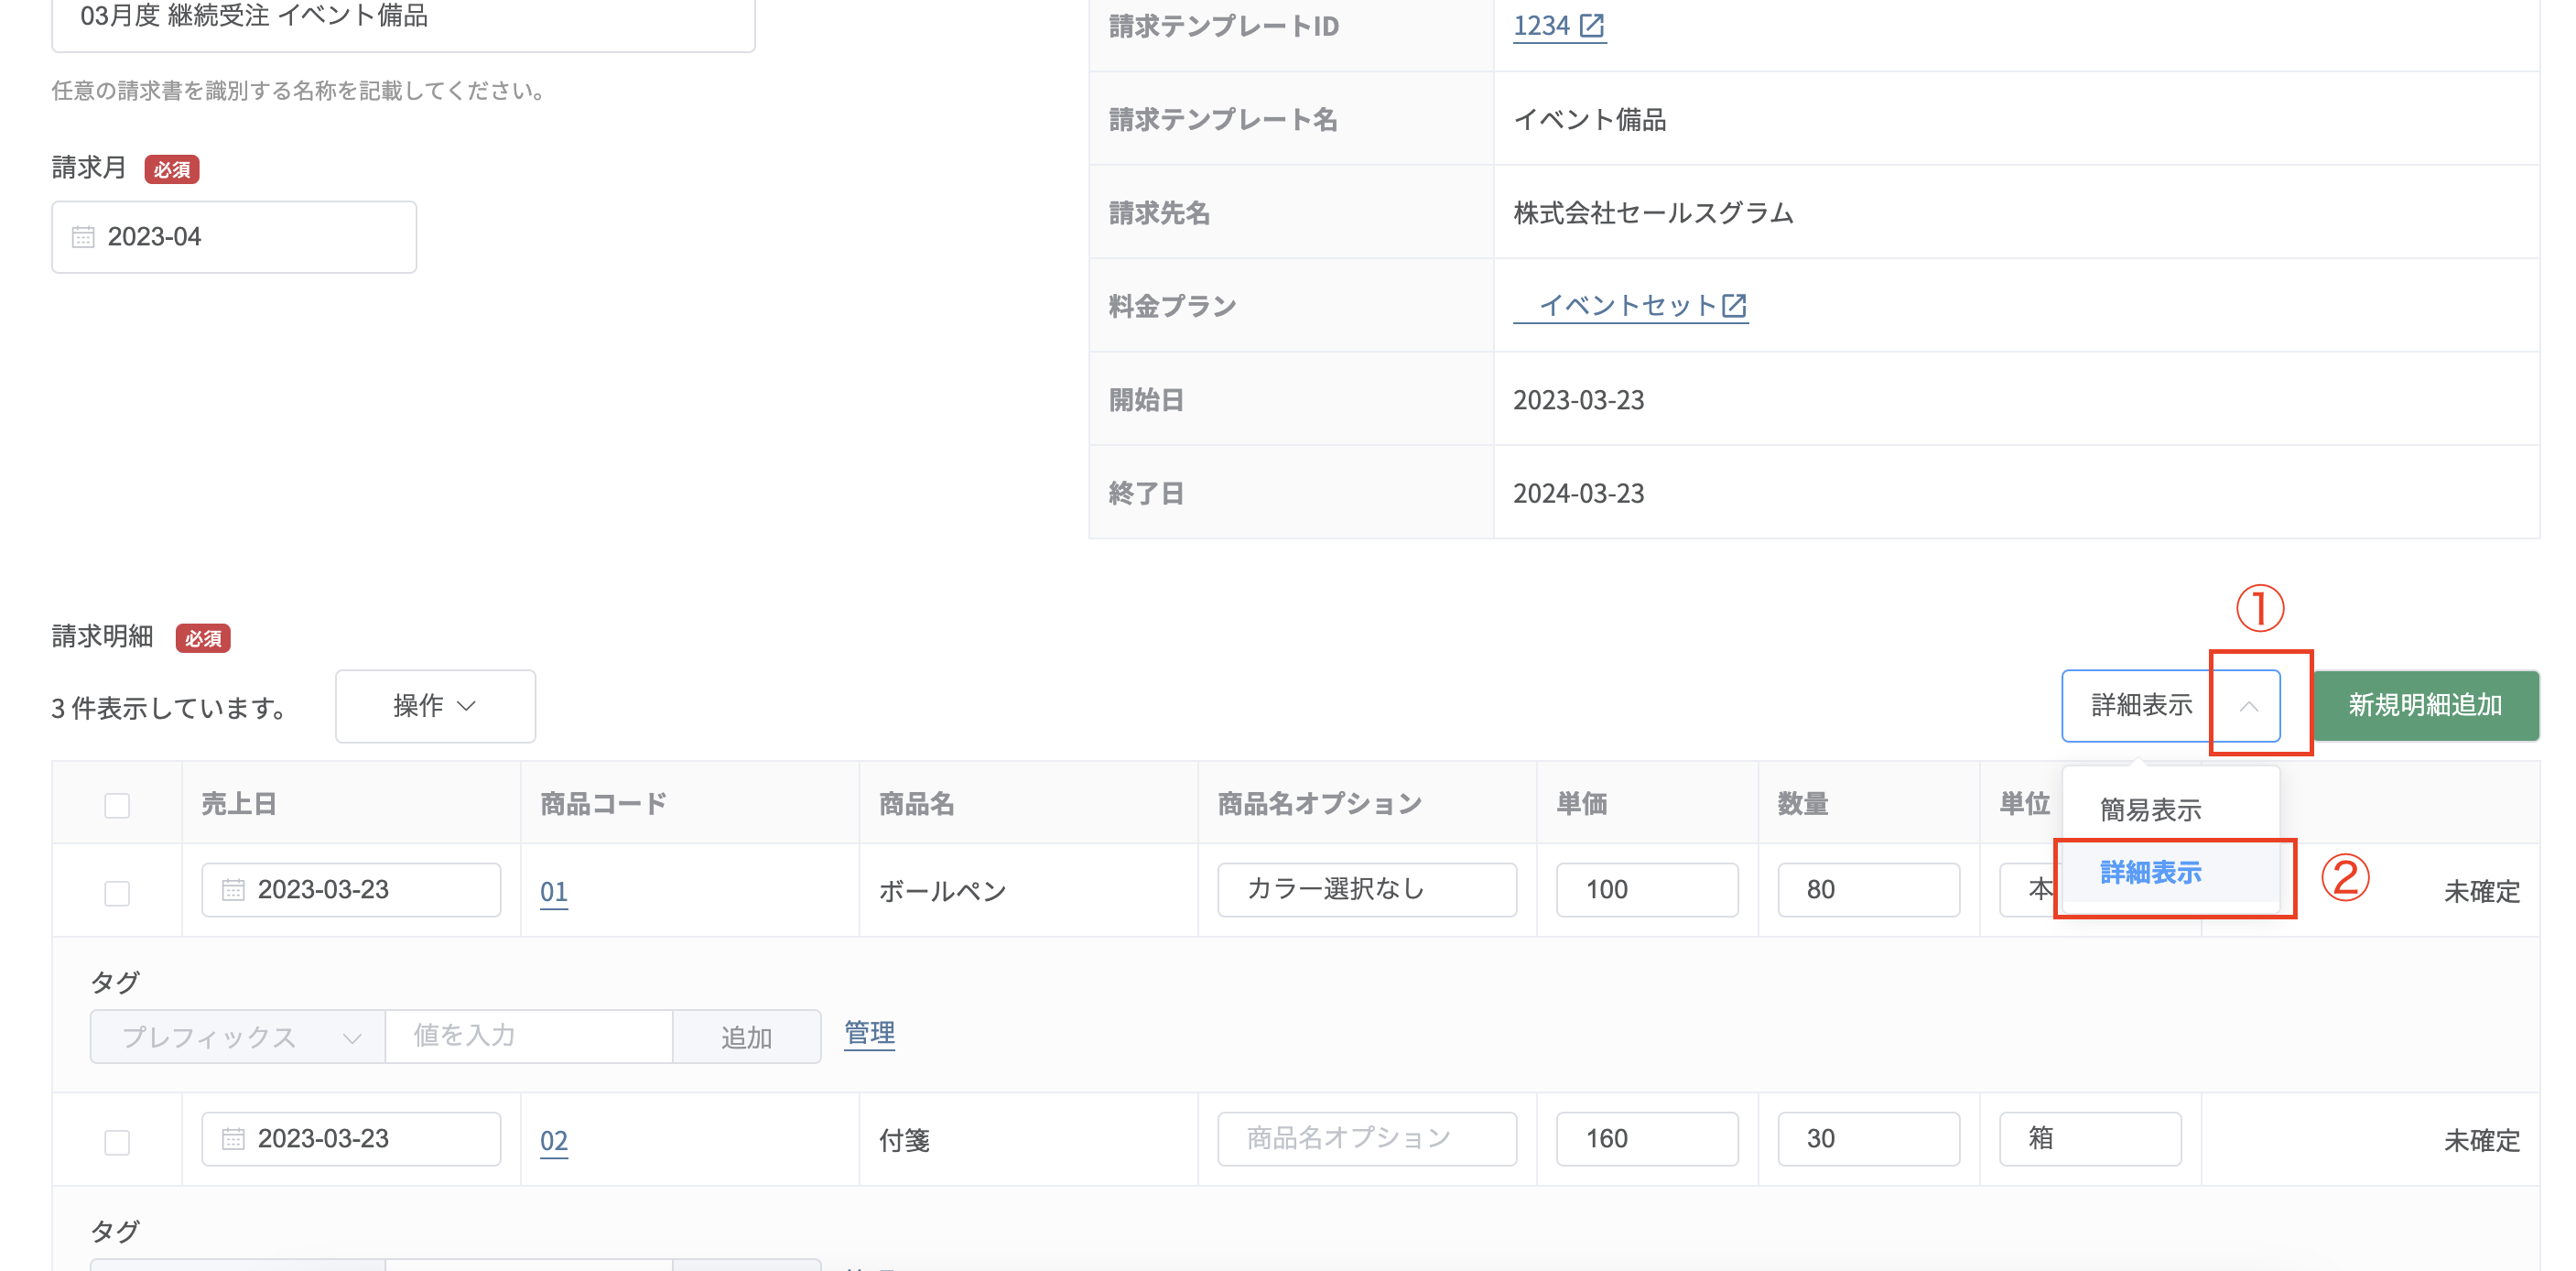Open プレフィックス dropdown in first タグ section

point(238,1037)
